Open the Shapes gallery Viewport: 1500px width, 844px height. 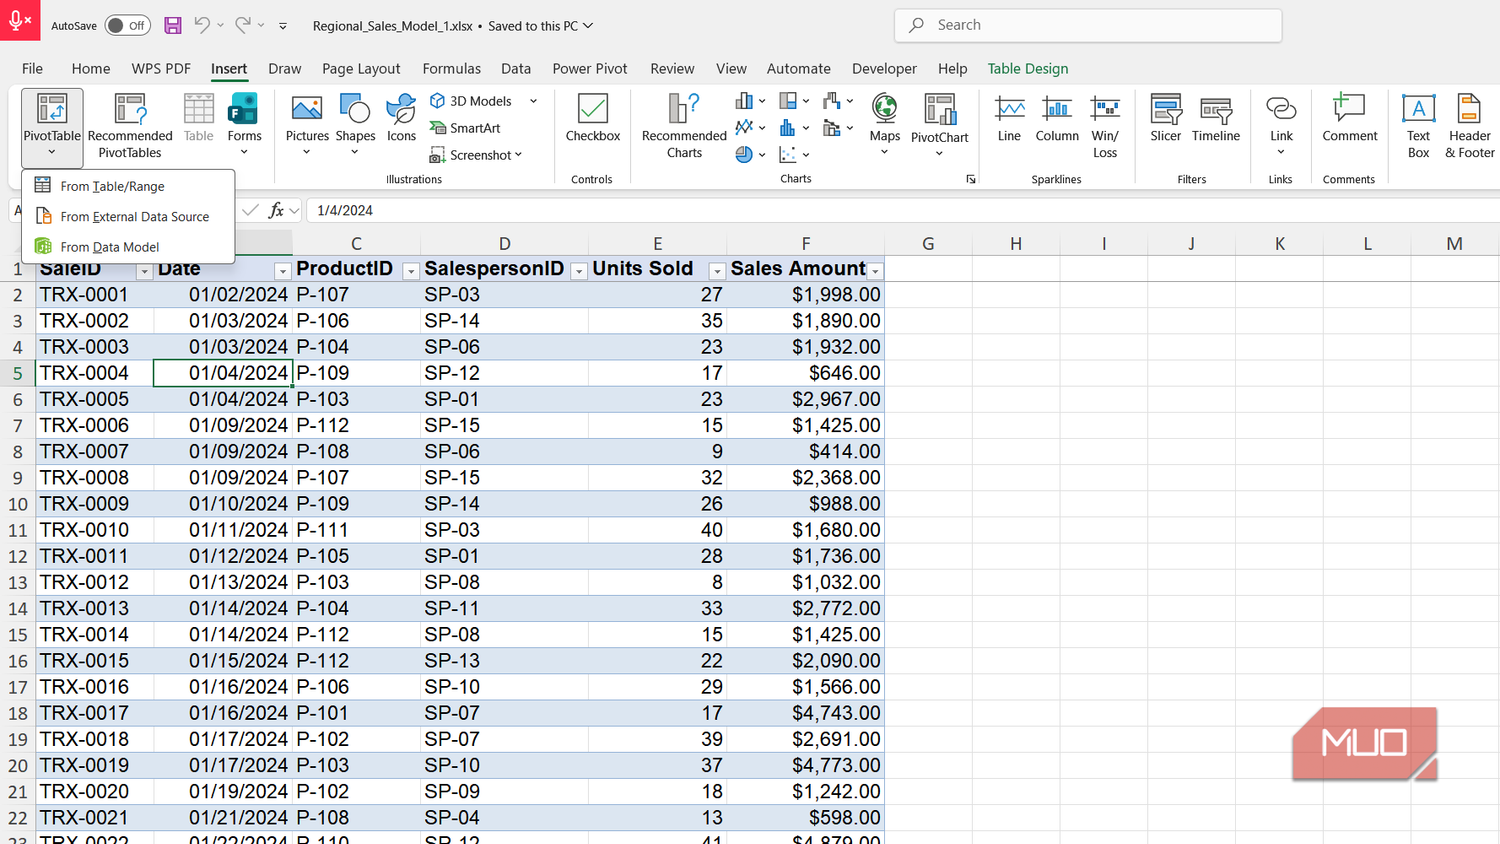pos(355,126)
